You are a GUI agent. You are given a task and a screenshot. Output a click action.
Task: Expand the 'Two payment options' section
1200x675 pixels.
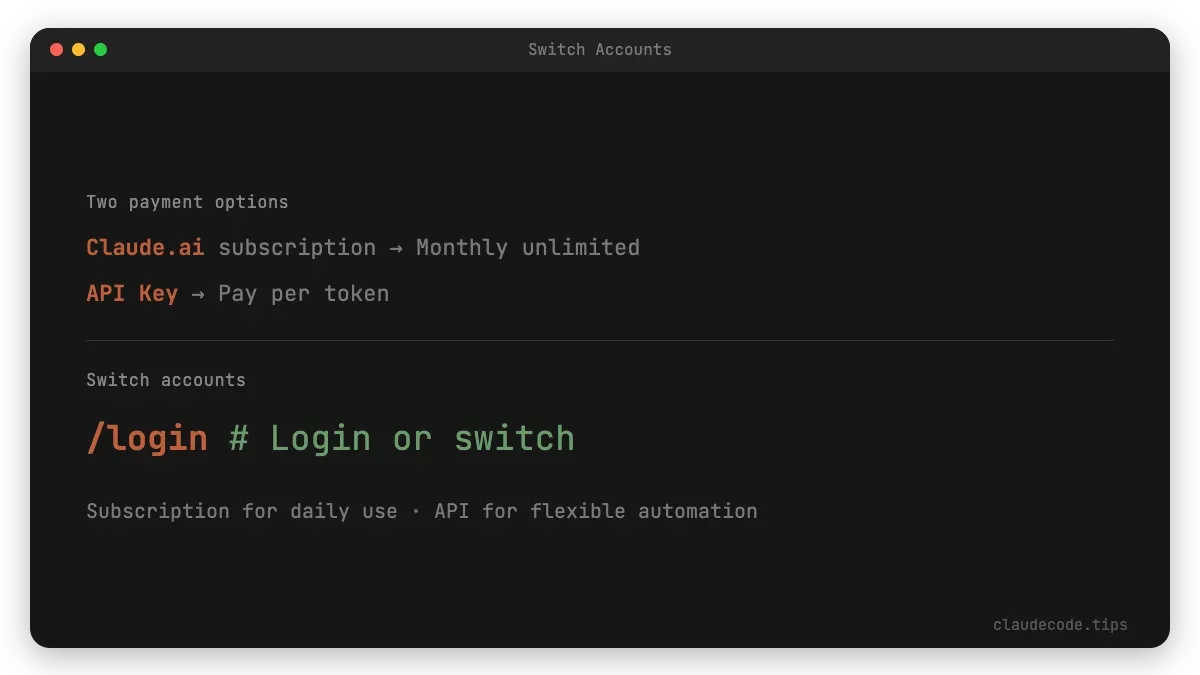tap(187, 202)
